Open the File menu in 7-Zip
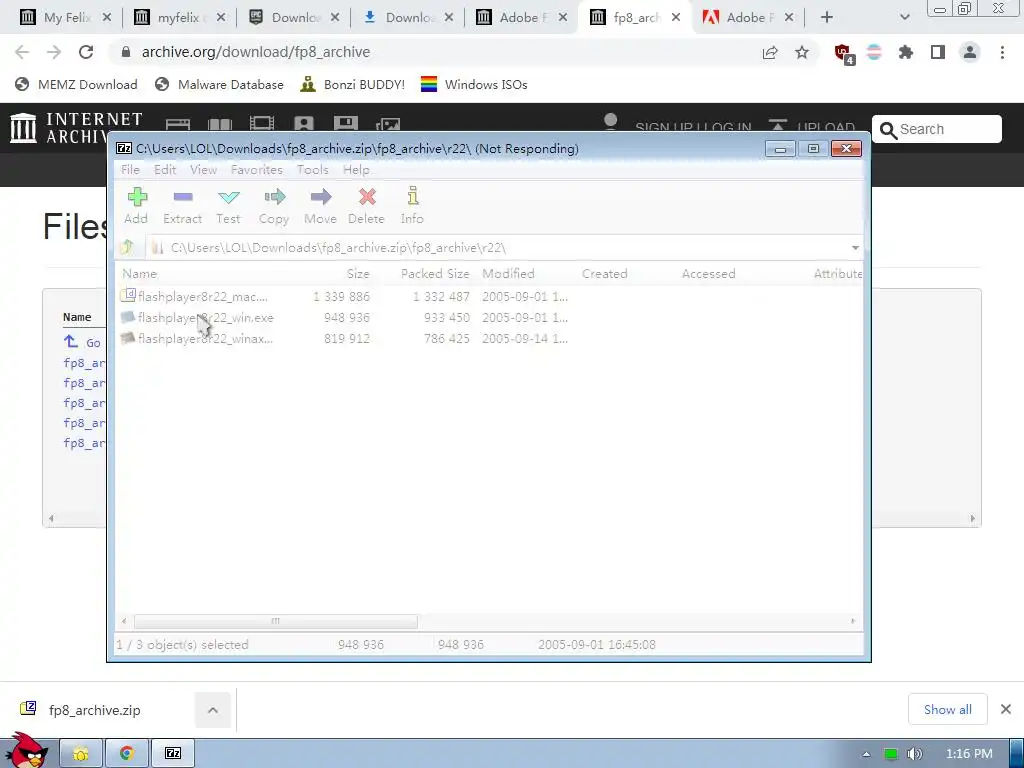Image resolution: width=1024 pixels, height=768 pixels. (x=130, y=170)
